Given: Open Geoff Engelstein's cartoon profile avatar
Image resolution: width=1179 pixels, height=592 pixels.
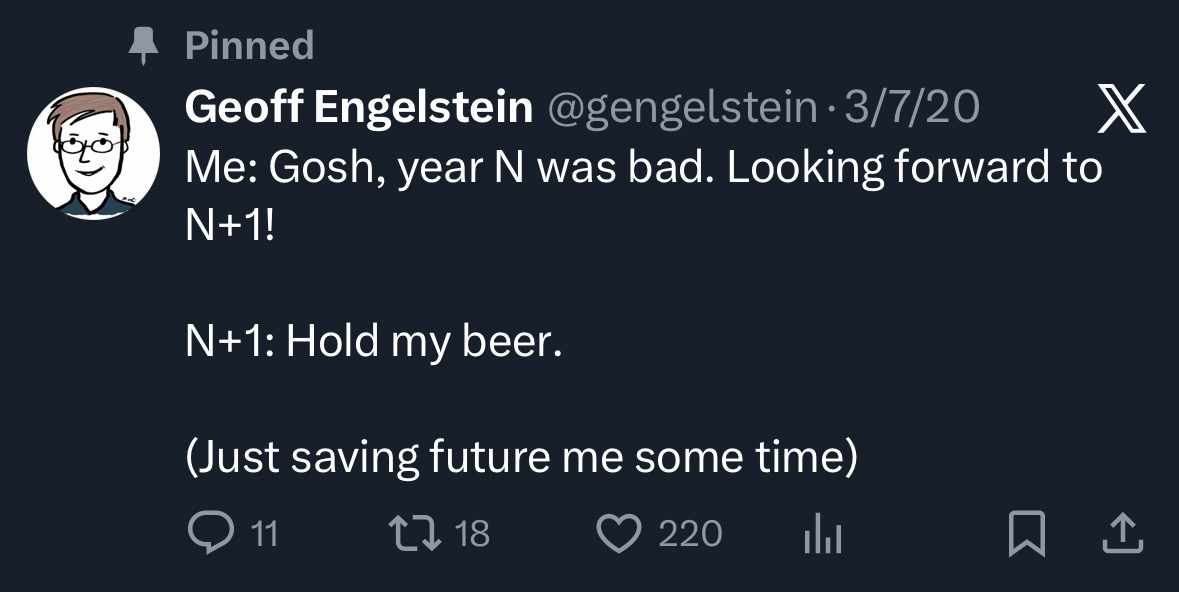Looking at the screenshot, I should click(93, 154).
